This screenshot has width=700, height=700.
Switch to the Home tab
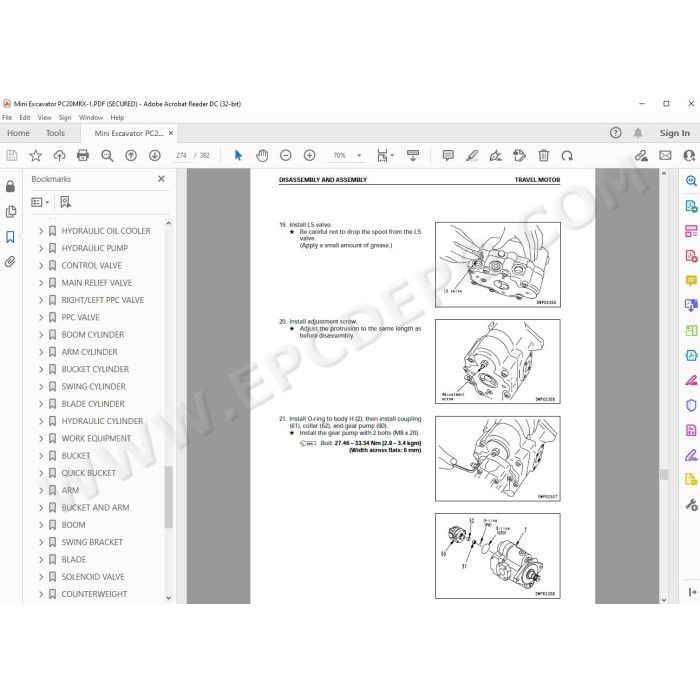(x=18, y=133)
